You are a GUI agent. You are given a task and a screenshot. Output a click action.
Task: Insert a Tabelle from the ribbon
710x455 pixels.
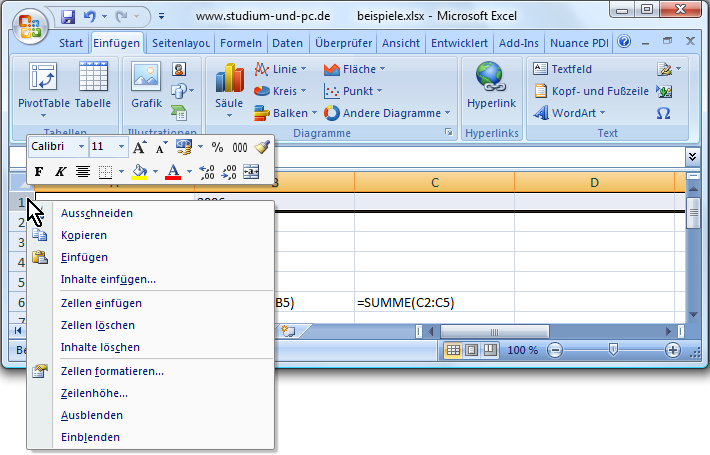[x=93, y=86]
